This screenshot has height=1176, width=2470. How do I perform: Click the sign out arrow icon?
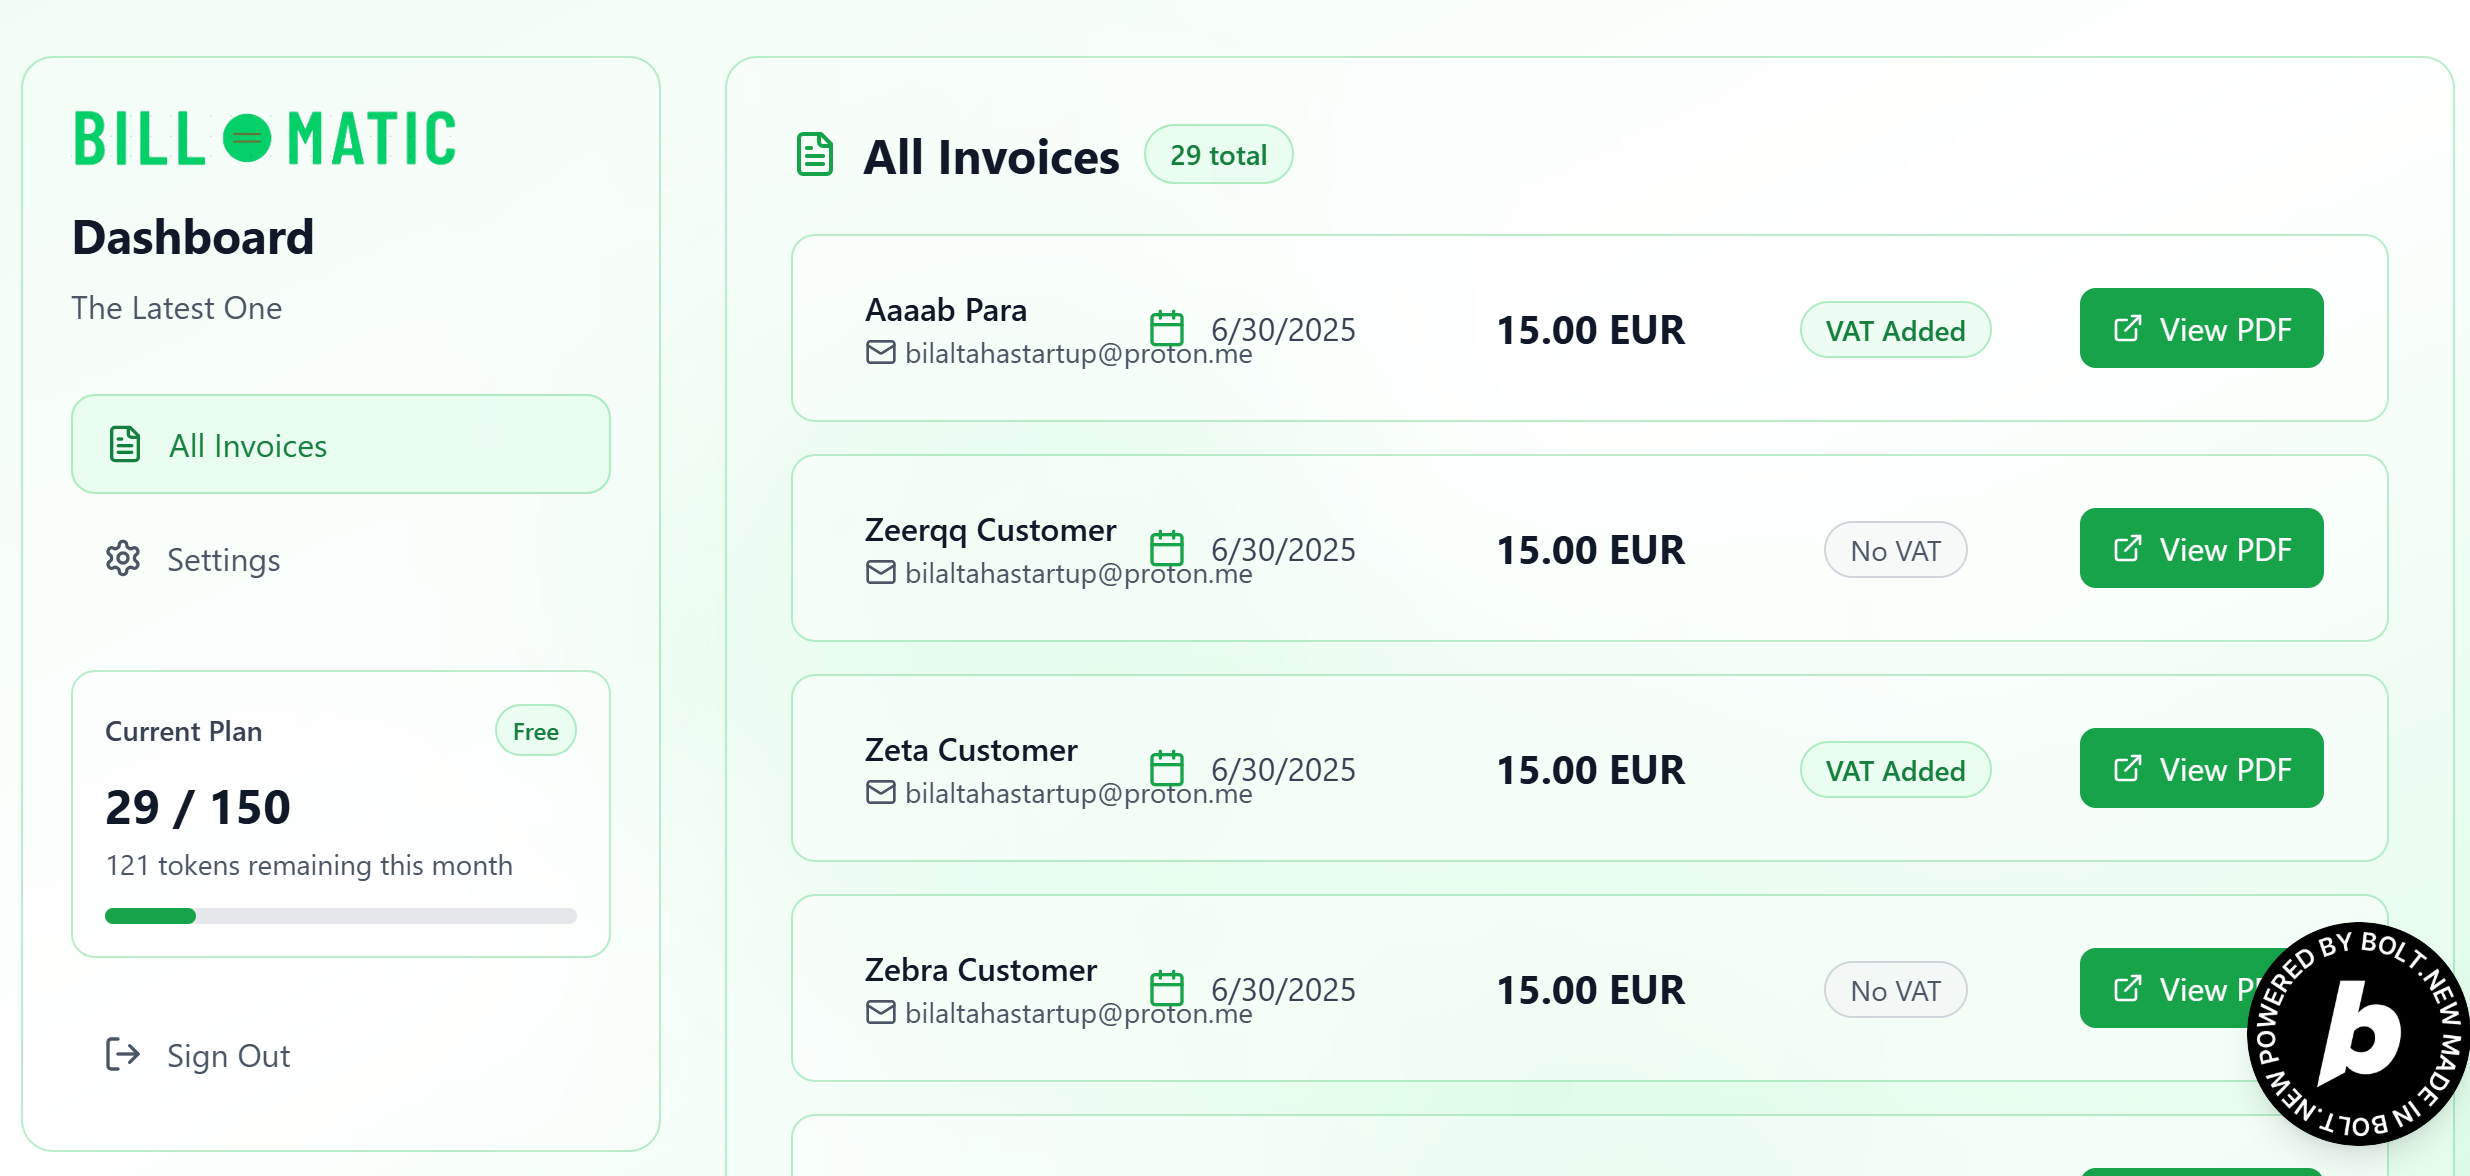click(123, 1054)
